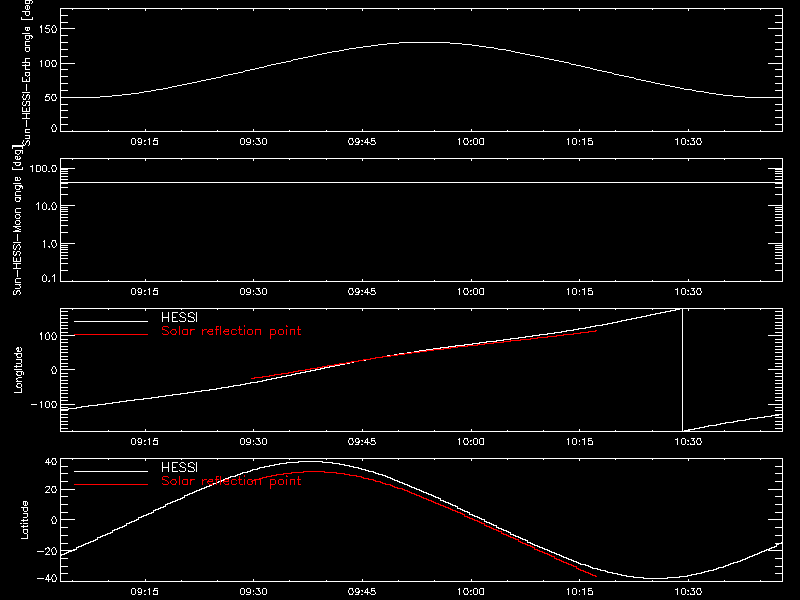Click 09:45 time label below Moon angle plot
The height and width of the screenshot is (600, 800).
coord(362,292)
